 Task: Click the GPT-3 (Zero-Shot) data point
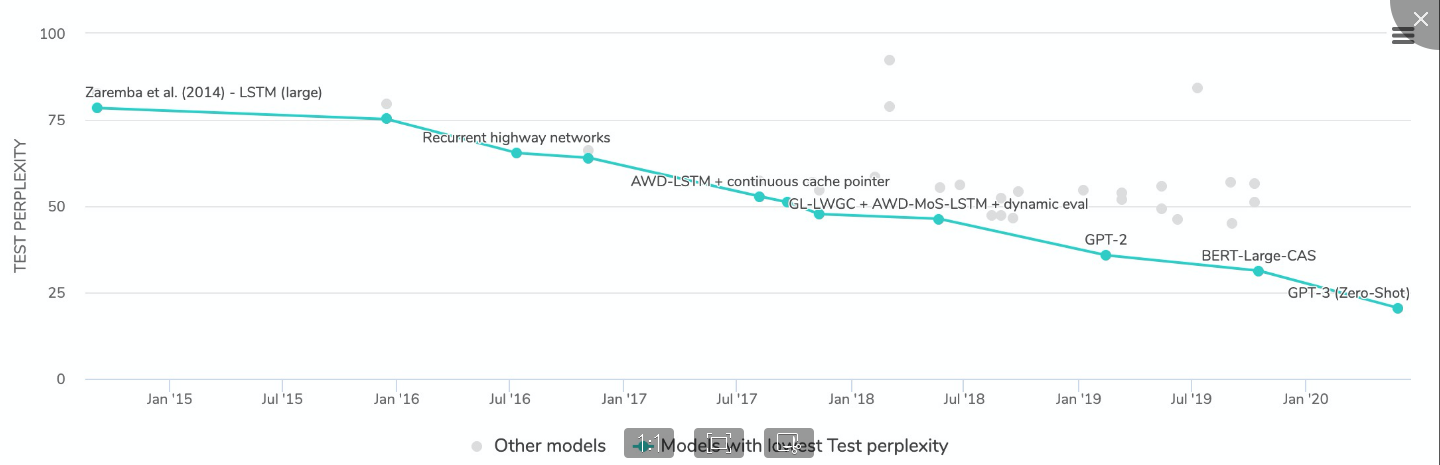[x=1397, y=308]
